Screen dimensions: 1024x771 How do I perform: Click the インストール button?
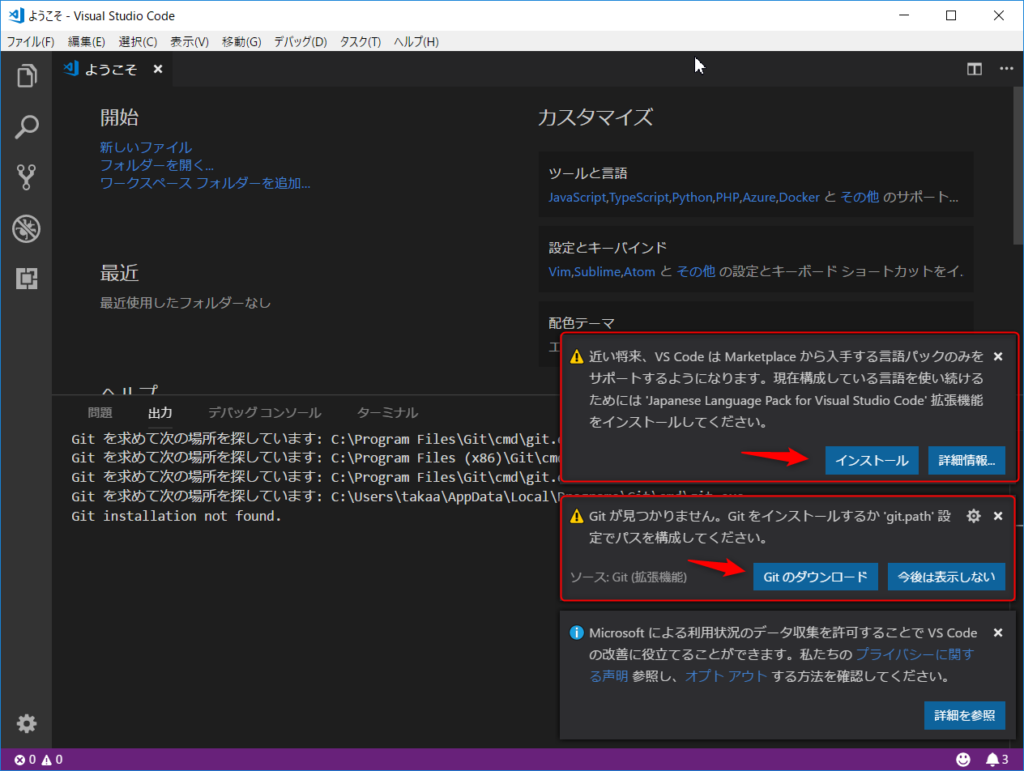[872, 460]
